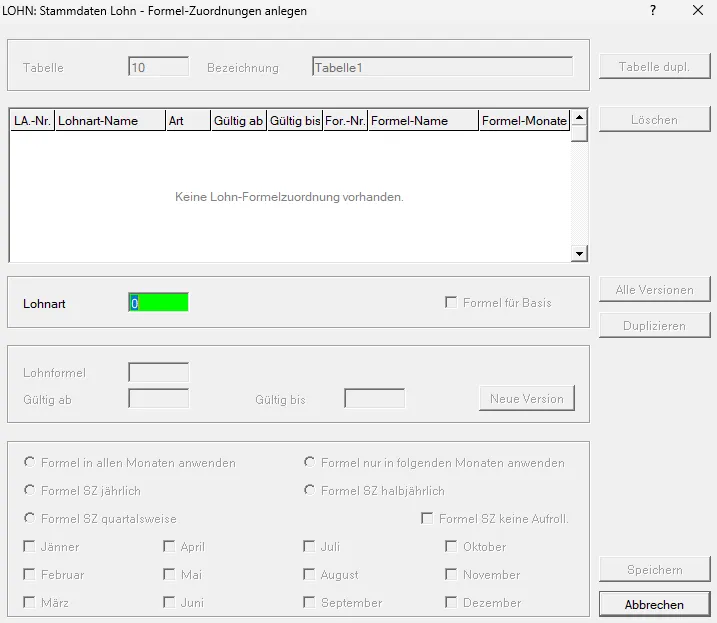Click scroll up arrow in table list
The width and height of the screenshot is (717, 623).
[x=579, y=118]
